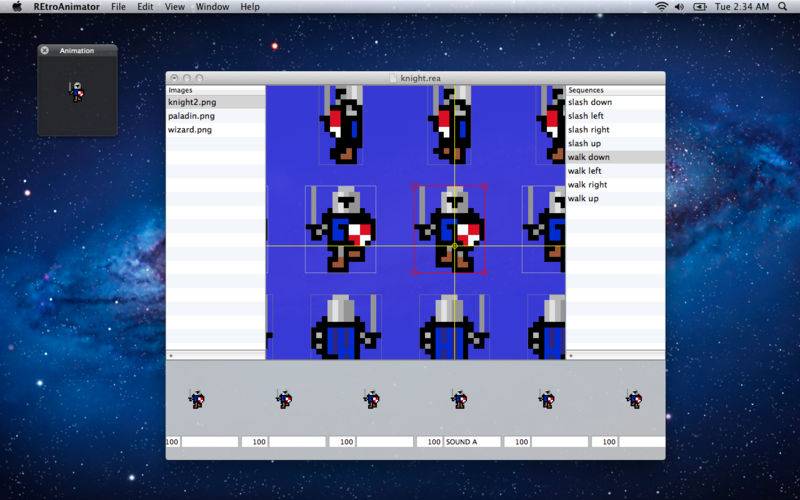Click the document icon beside knight.rea title
The width and height of the screenshot is (800, 500).
pos(392,78)
